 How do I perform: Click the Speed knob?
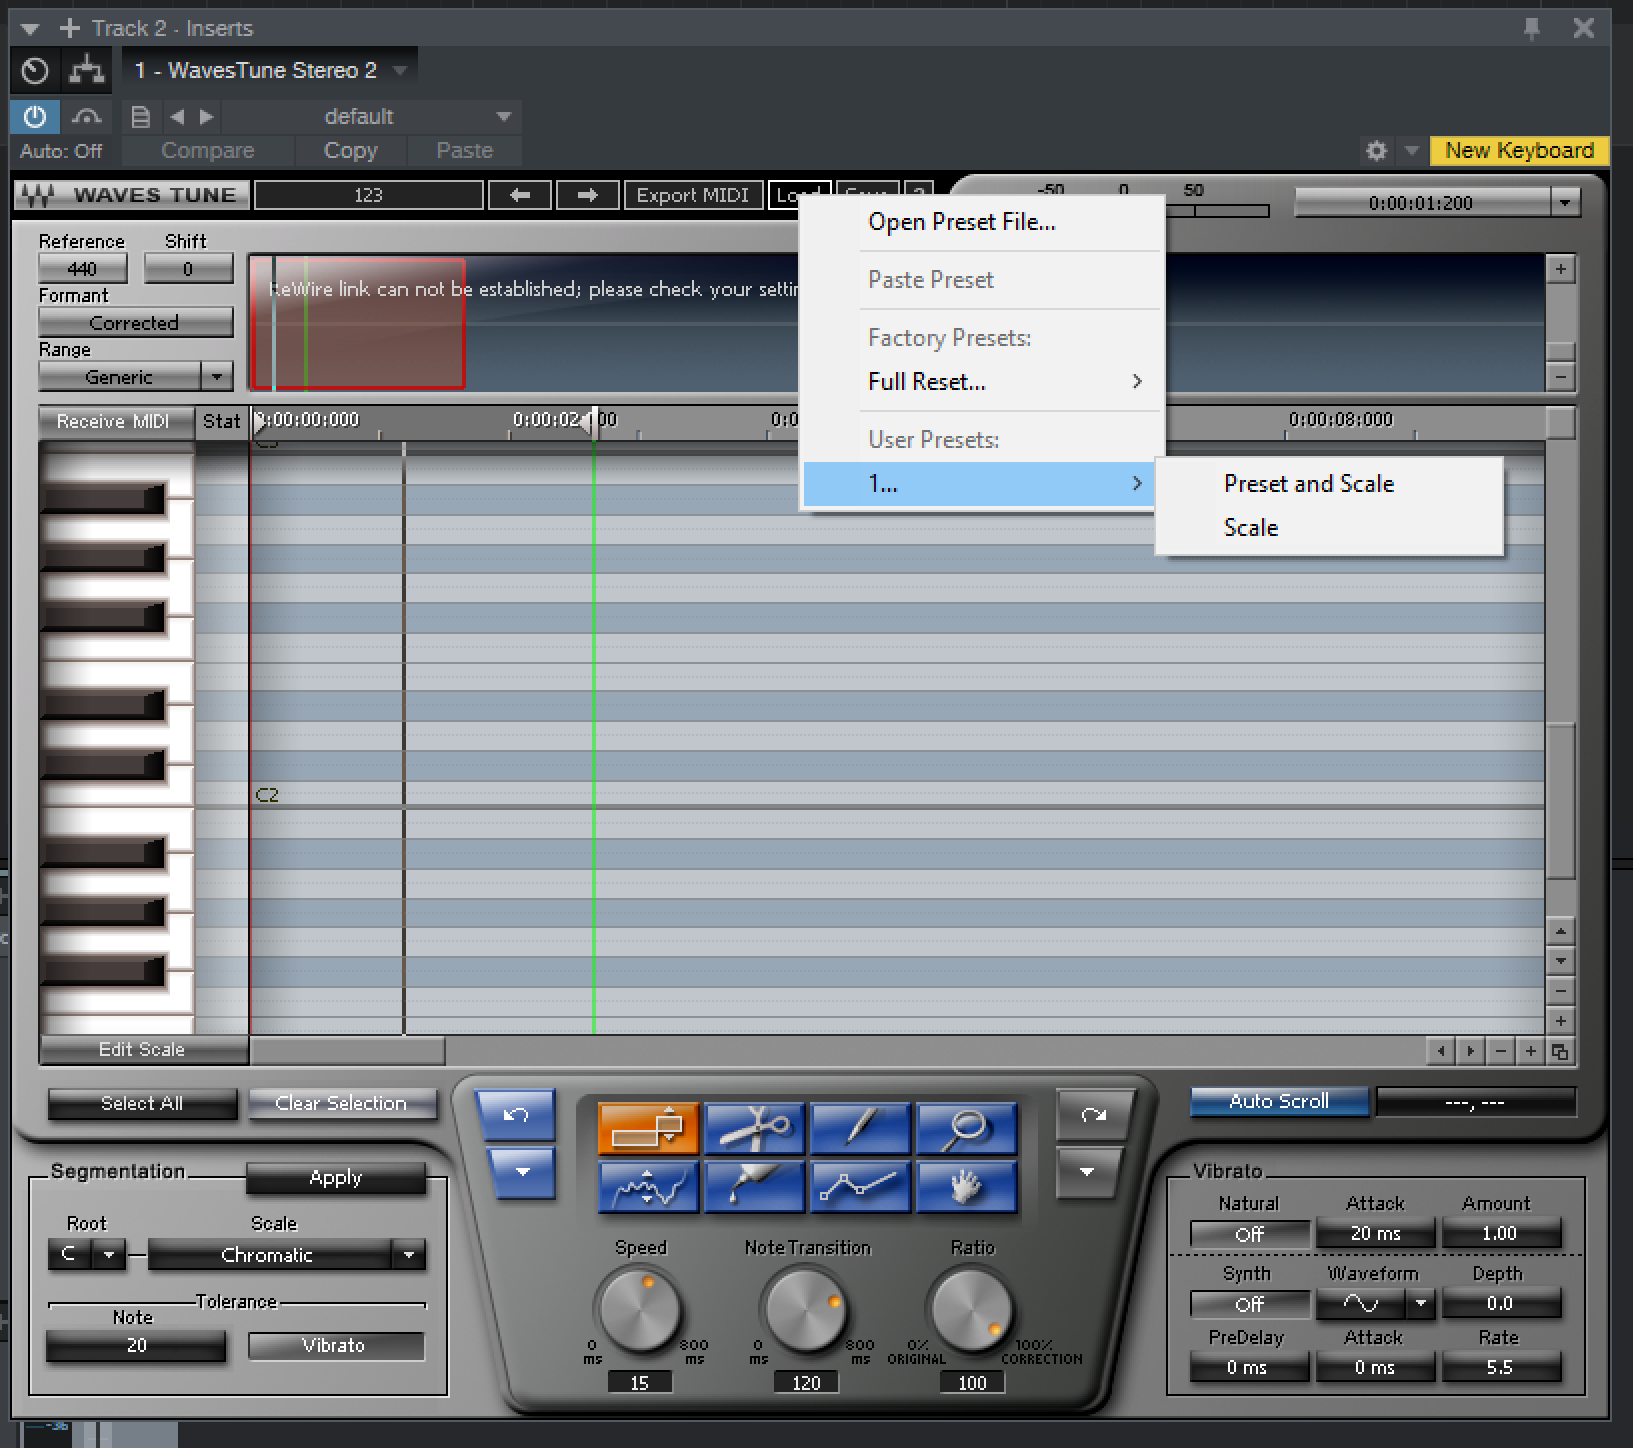click(638, 1310)
